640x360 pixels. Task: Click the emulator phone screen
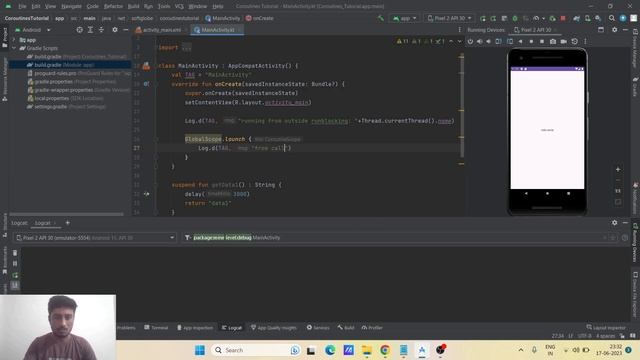[547, 130]
